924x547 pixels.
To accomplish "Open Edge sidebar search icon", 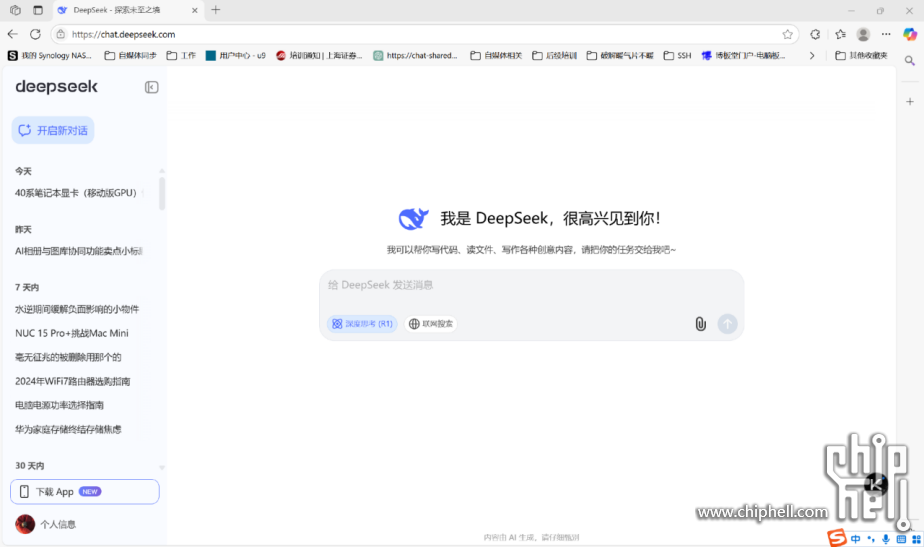I will coord(910,61).
